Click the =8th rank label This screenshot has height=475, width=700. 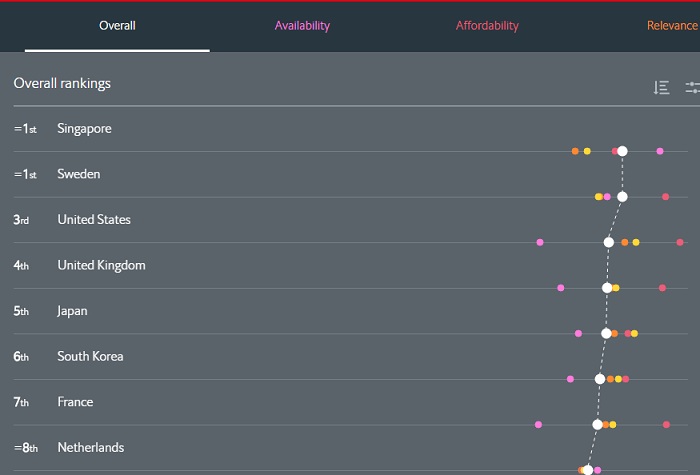pos(25,447)
